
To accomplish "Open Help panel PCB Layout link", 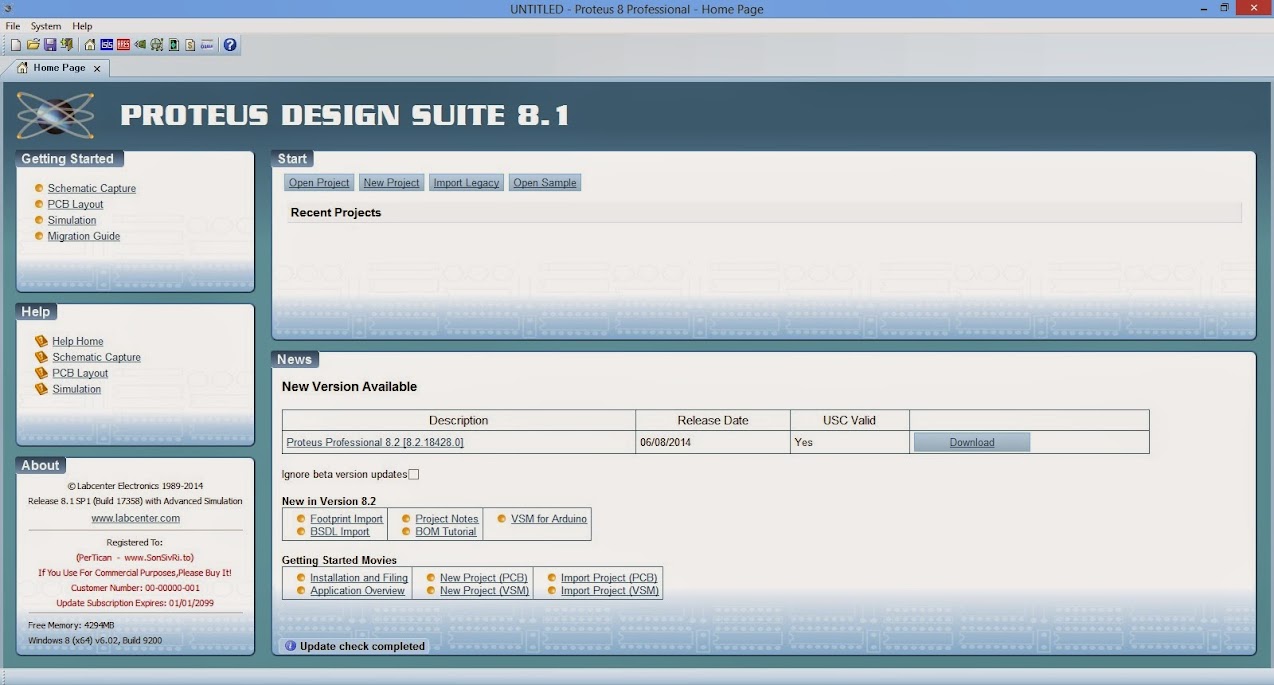I will pos(80,373).
